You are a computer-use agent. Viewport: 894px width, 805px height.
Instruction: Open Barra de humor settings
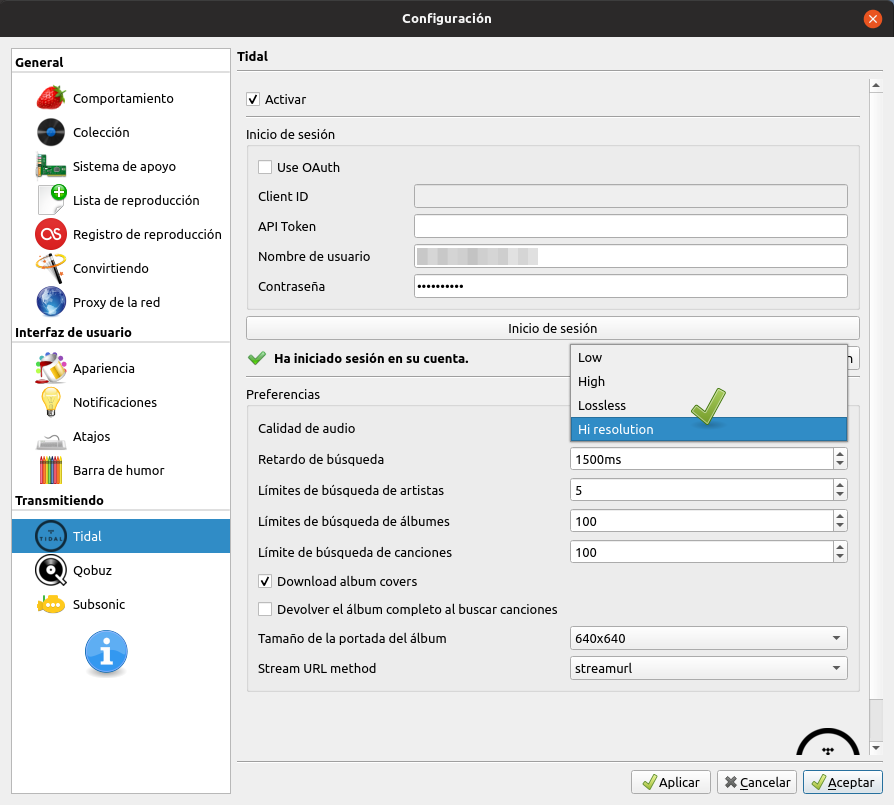121,470
